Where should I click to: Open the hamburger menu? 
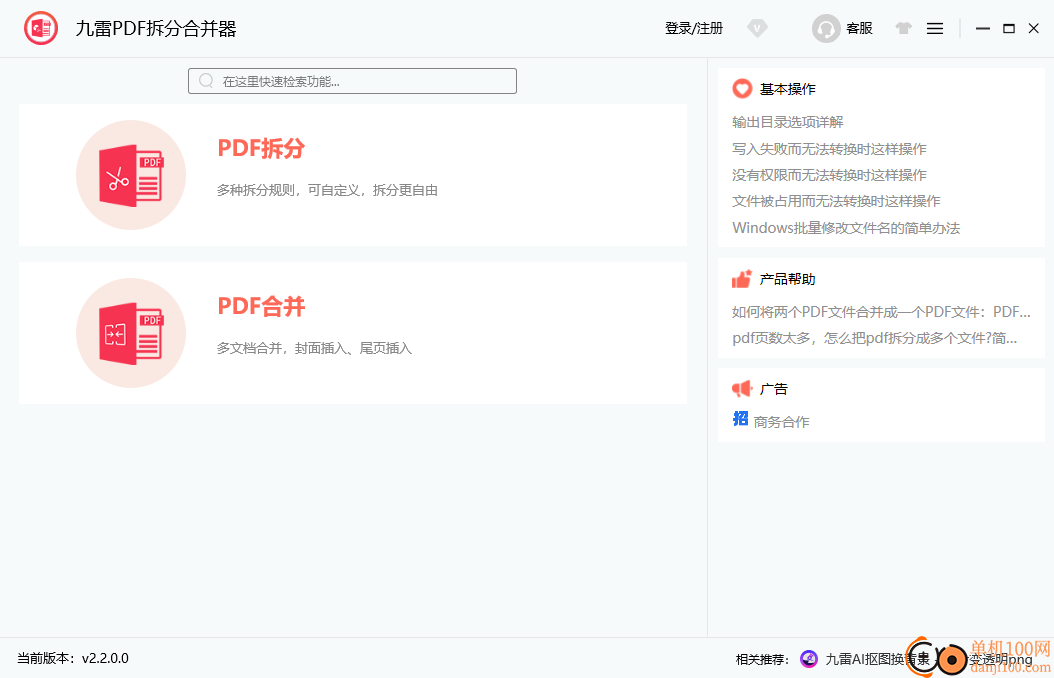935,28
